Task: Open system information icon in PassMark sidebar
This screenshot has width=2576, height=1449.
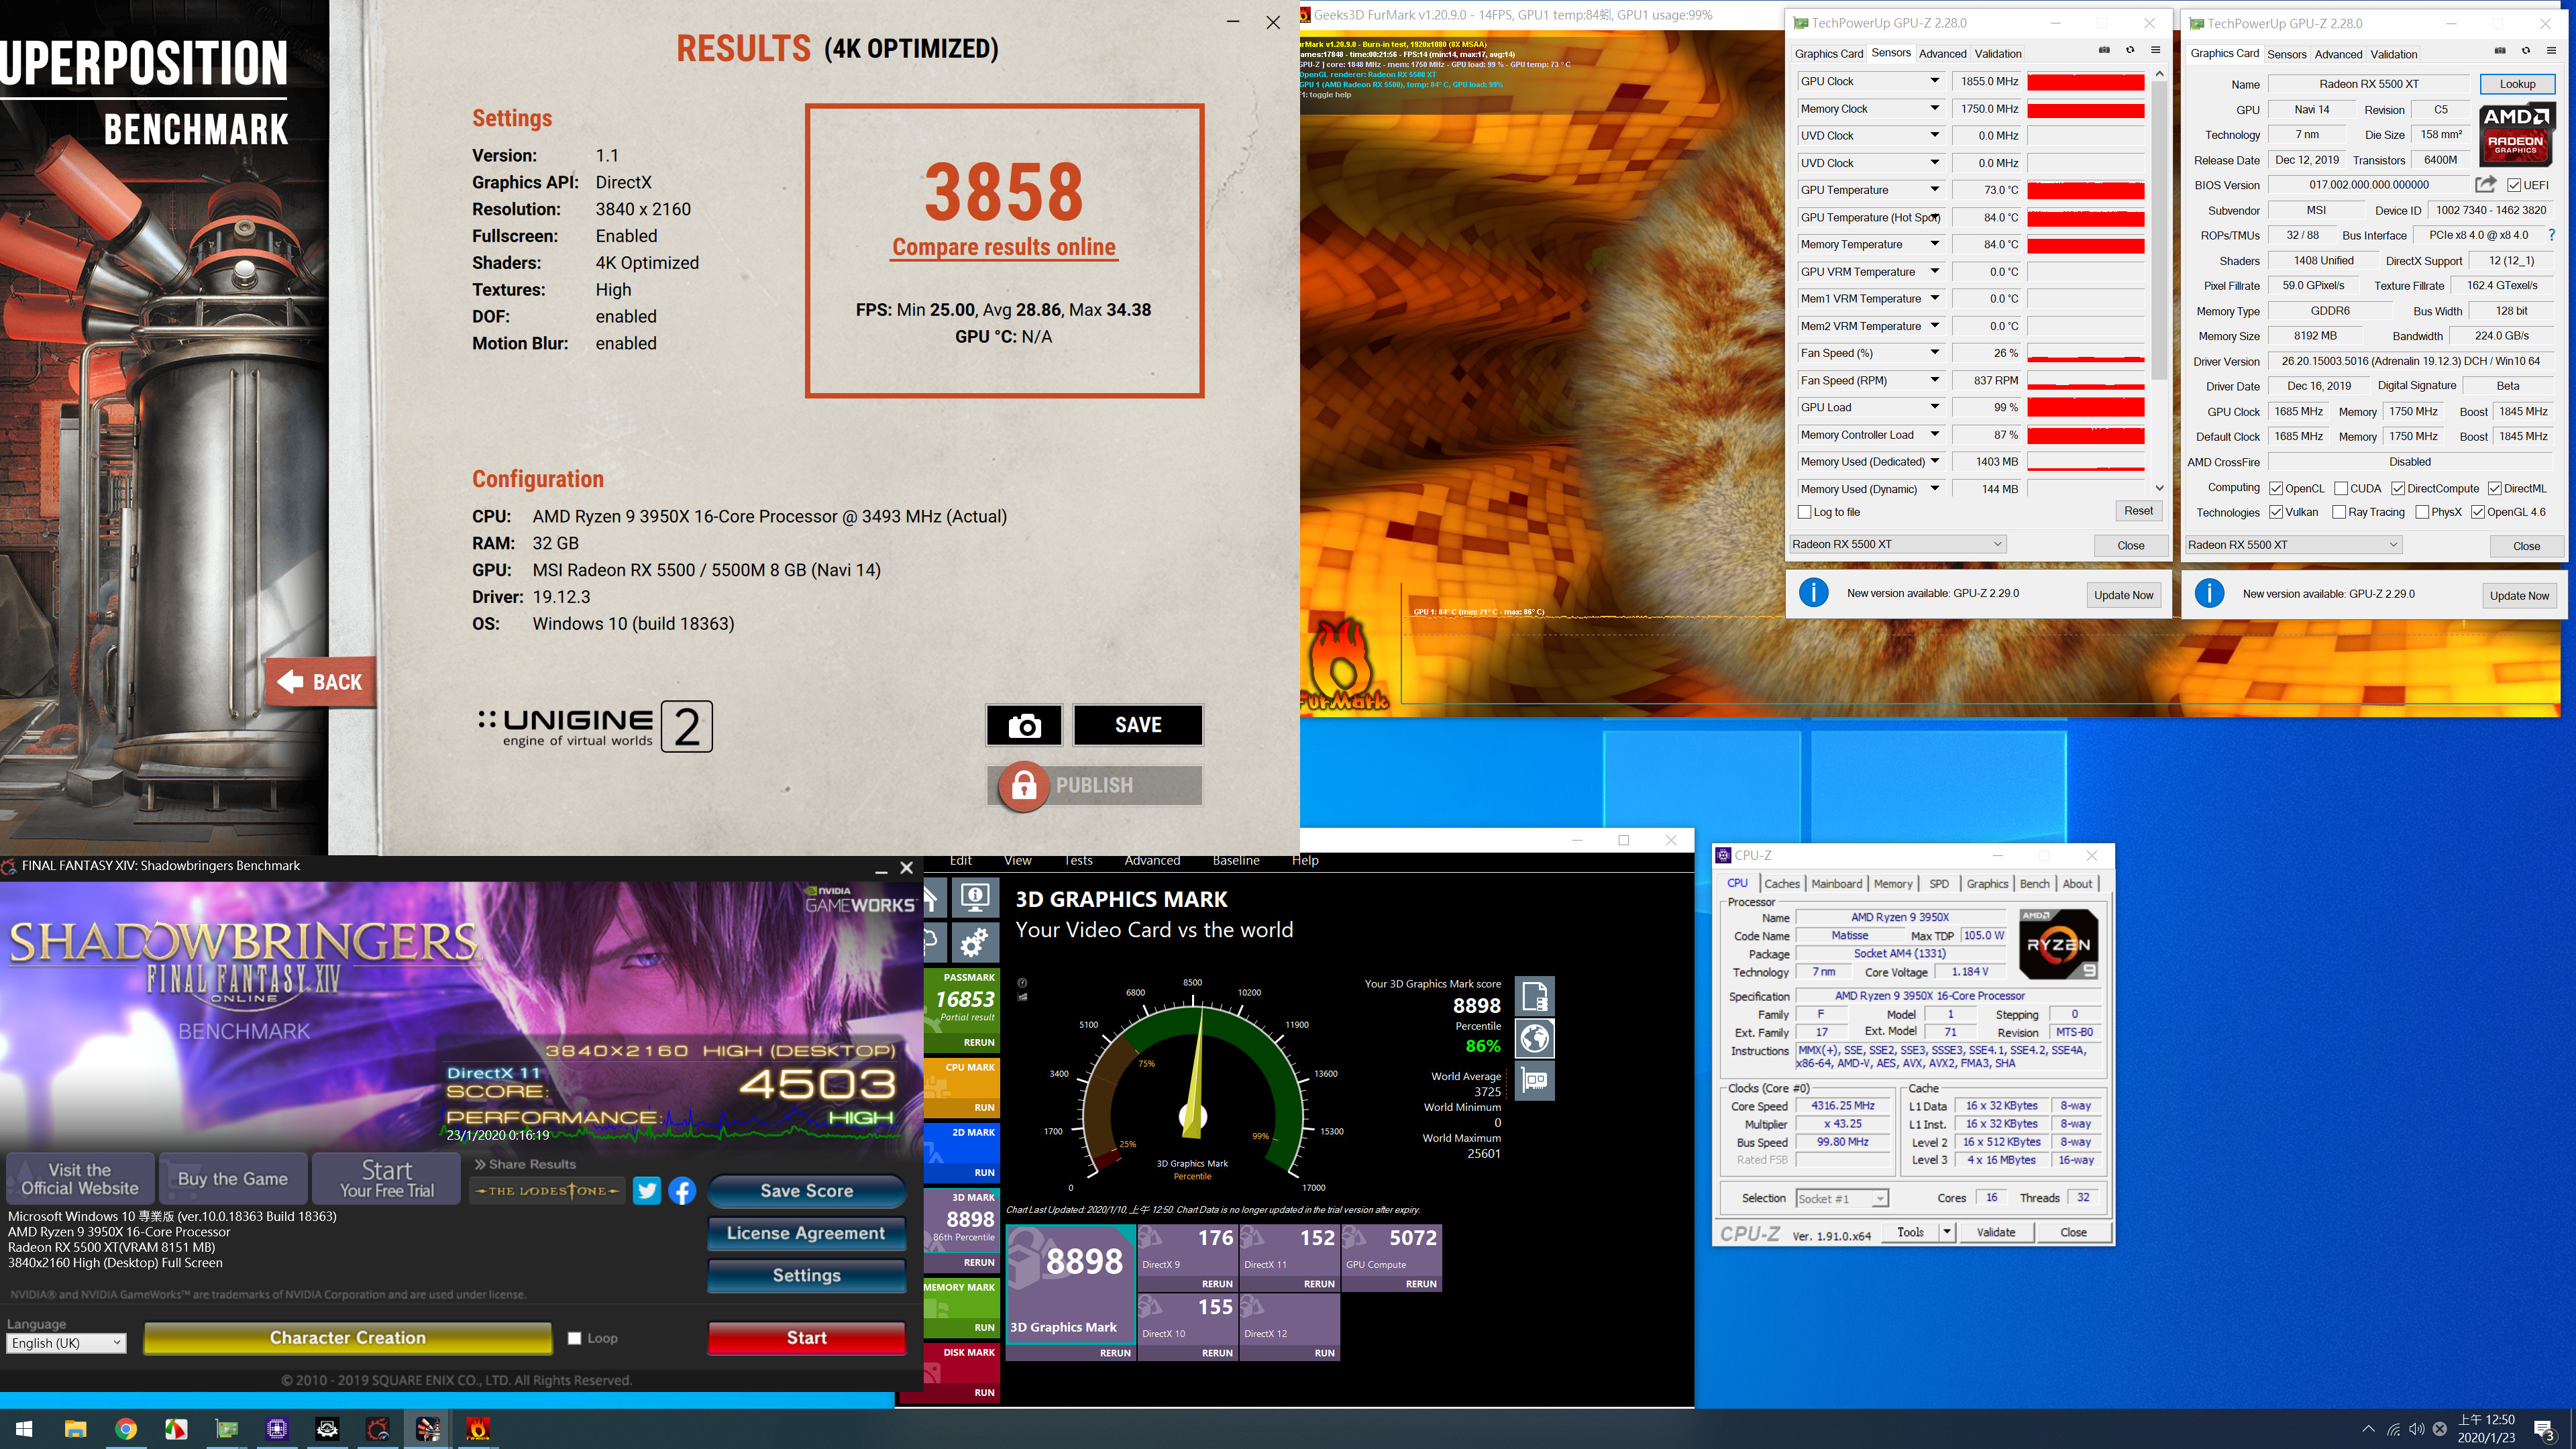Action: (x=975, y=897)
